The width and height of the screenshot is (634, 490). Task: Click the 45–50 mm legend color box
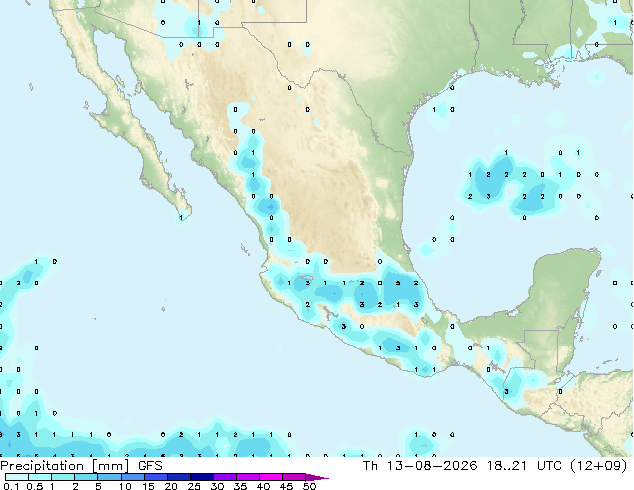coord(294,477)
